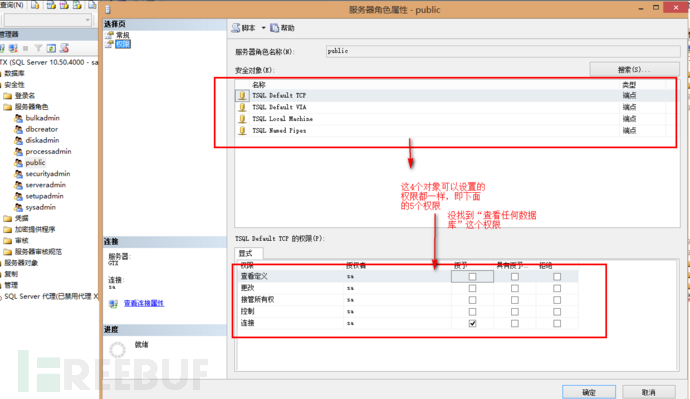
Task: Click the 登录名 folder icon
Action: [x=7, y=95]
